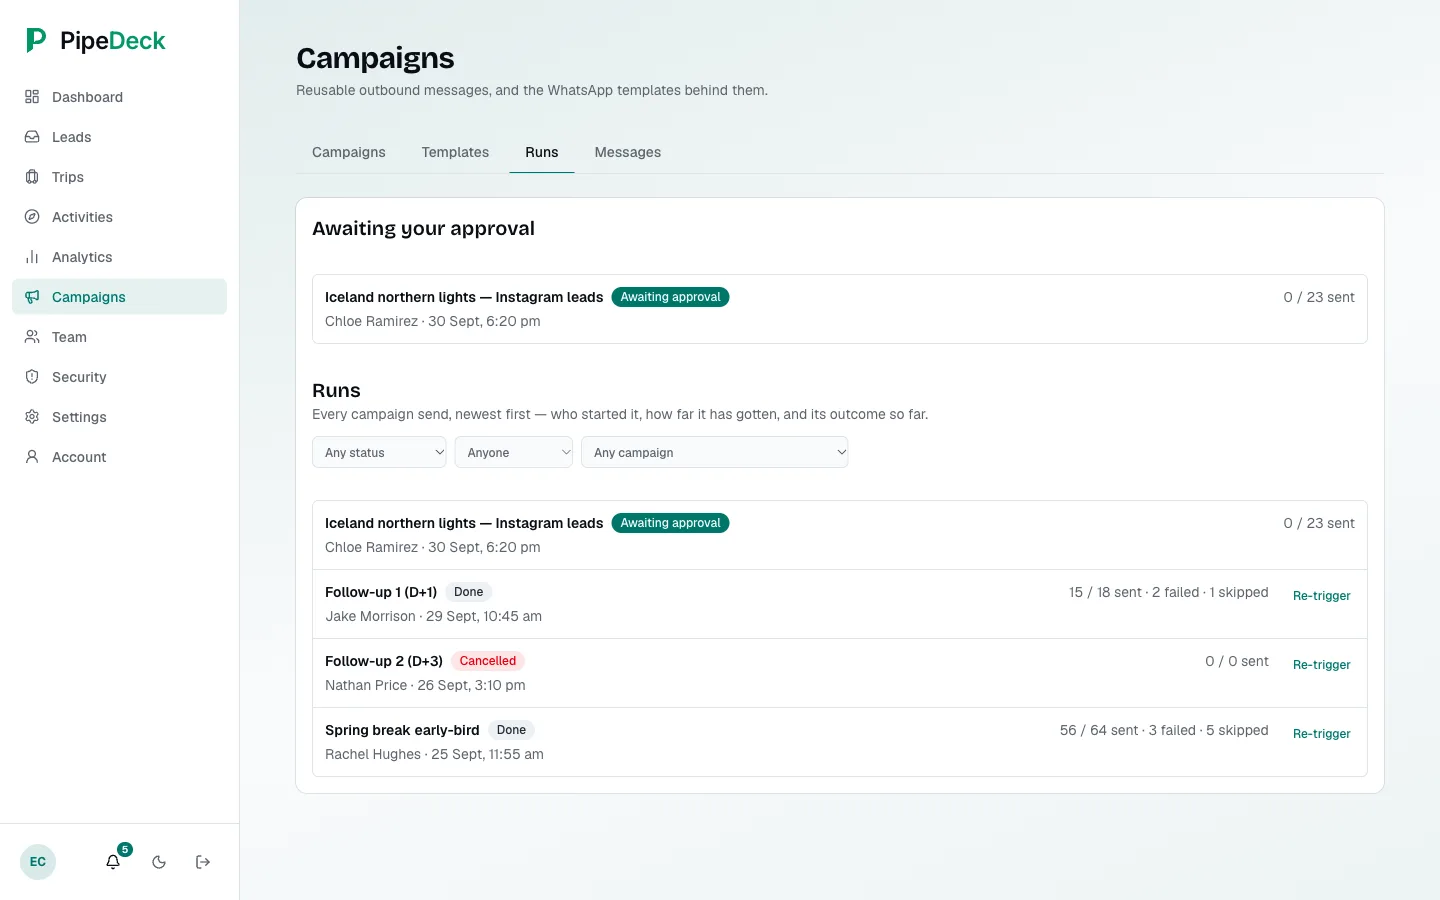The width and height of the screenshot is (1440, 900).
Task: Open the Any campaign dropdown
Action: [715, 452]
